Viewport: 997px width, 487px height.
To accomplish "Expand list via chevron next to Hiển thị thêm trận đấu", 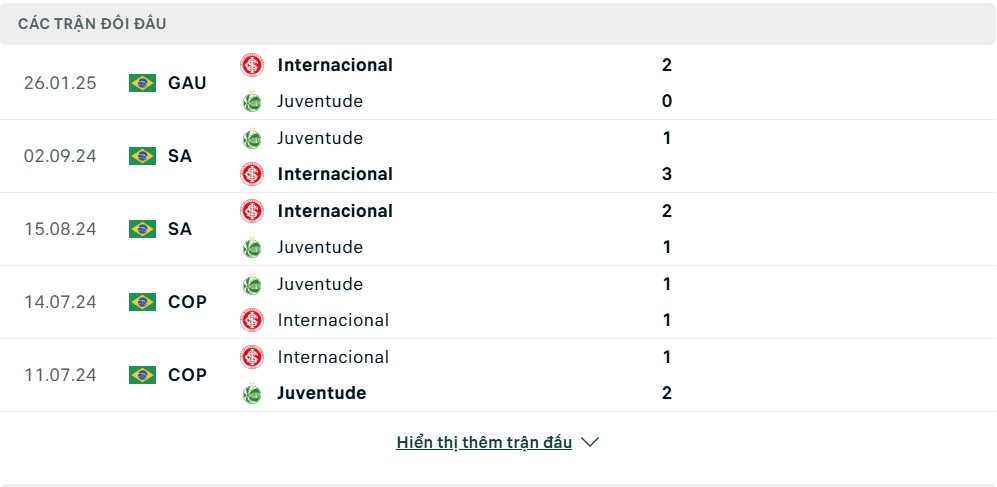I will 590,442.
